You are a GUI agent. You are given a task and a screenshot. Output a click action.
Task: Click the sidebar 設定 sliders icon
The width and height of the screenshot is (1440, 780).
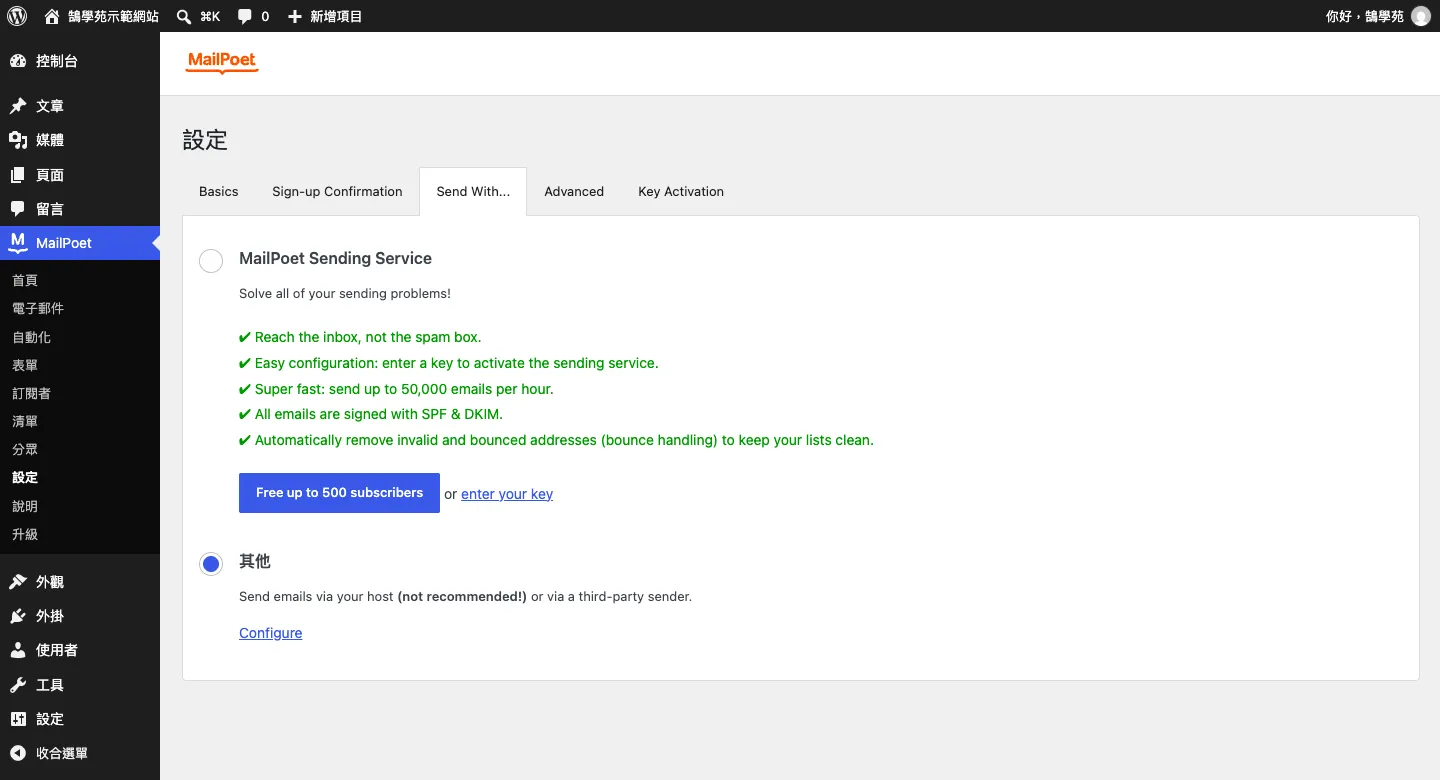coord(18,719)
